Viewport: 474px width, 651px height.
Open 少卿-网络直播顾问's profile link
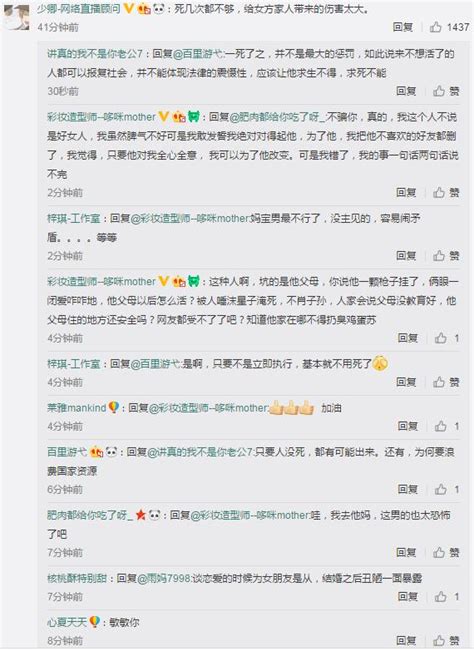pyautogui.click(x=78, y=8)
